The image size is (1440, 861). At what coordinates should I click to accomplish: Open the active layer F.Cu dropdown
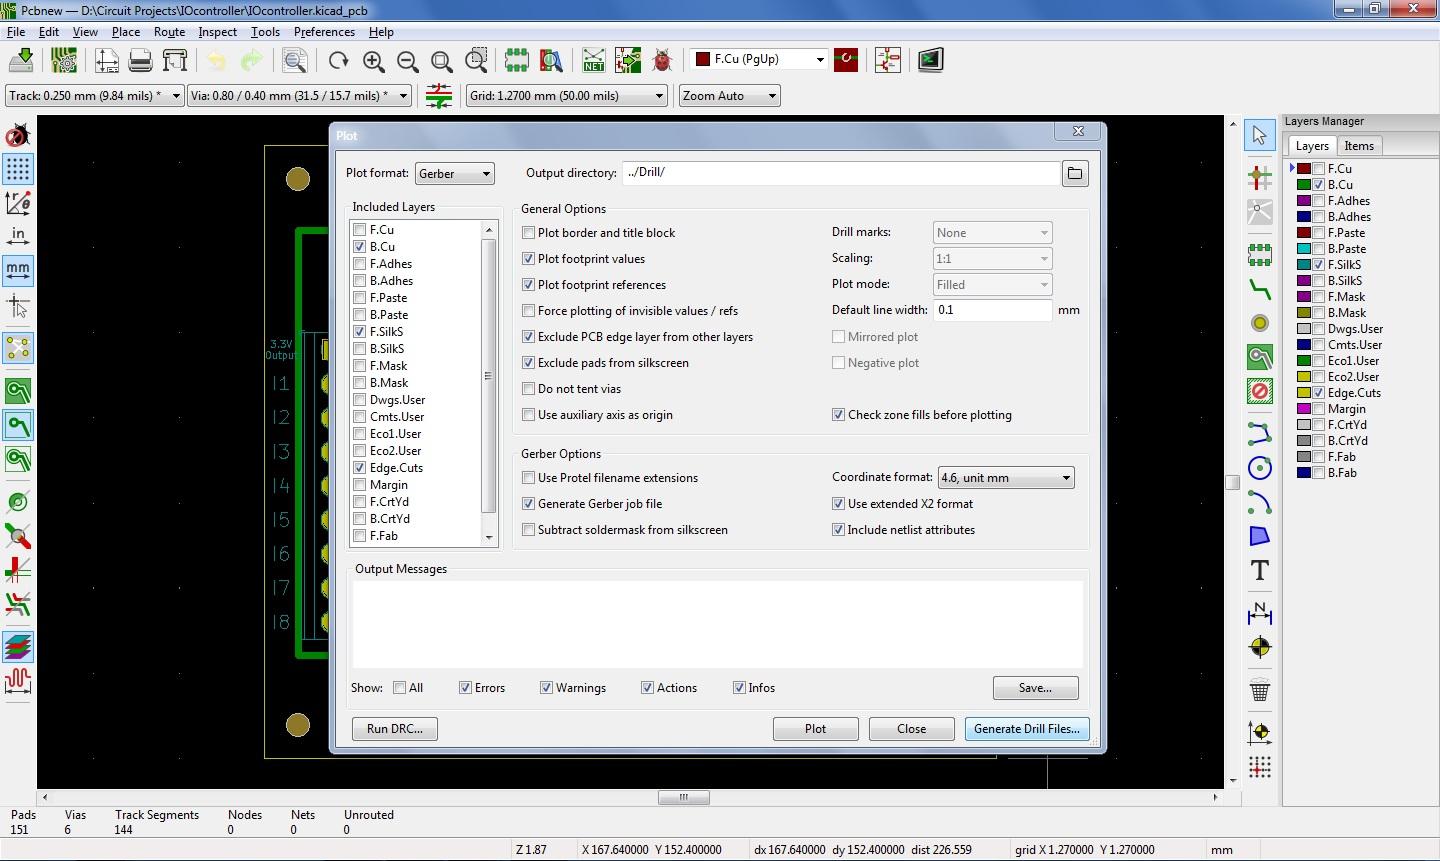(x=760, y=60)
